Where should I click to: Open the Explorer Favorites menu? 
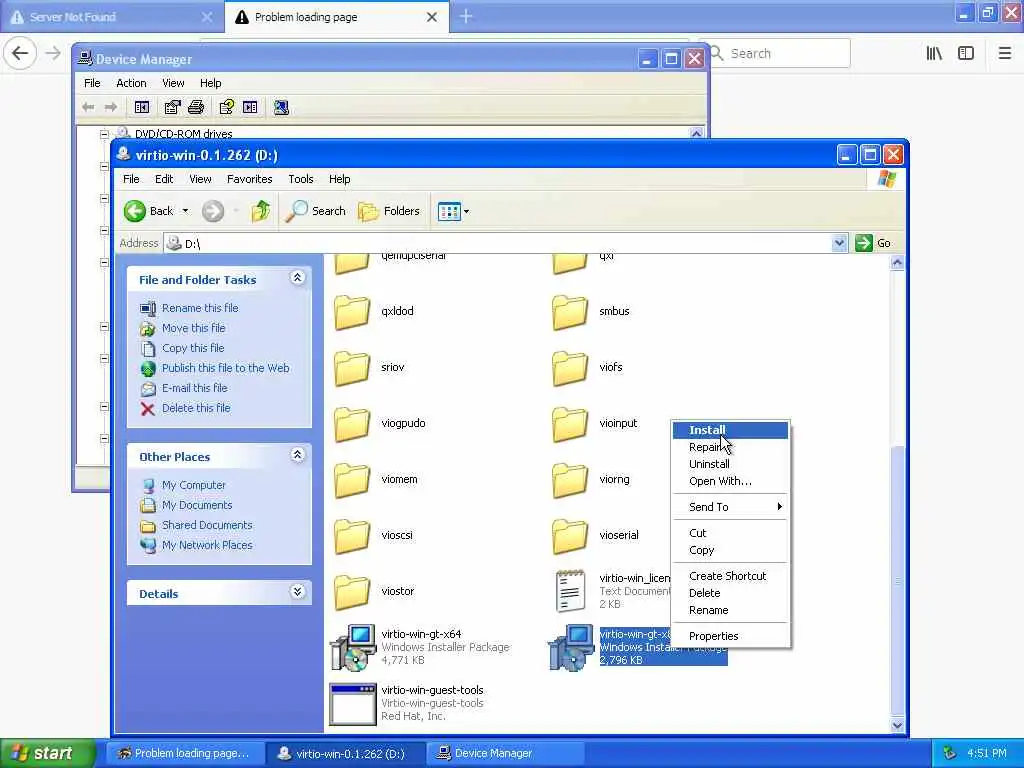tap(249, 179)
